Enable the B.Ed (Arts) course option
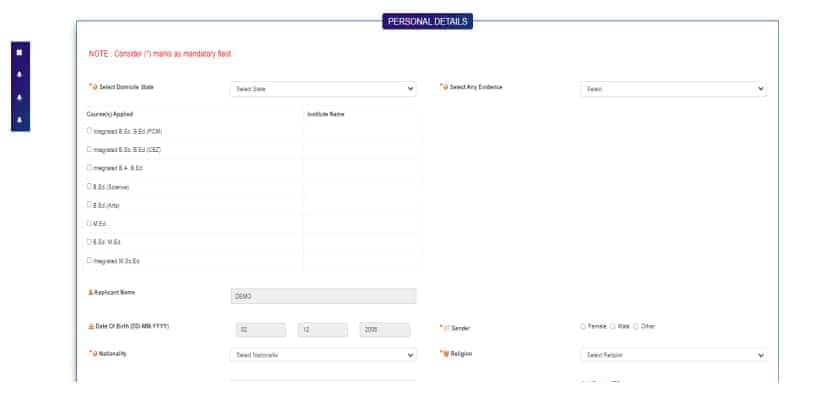The height and width of the screenshot is (396, 817). 89,205
